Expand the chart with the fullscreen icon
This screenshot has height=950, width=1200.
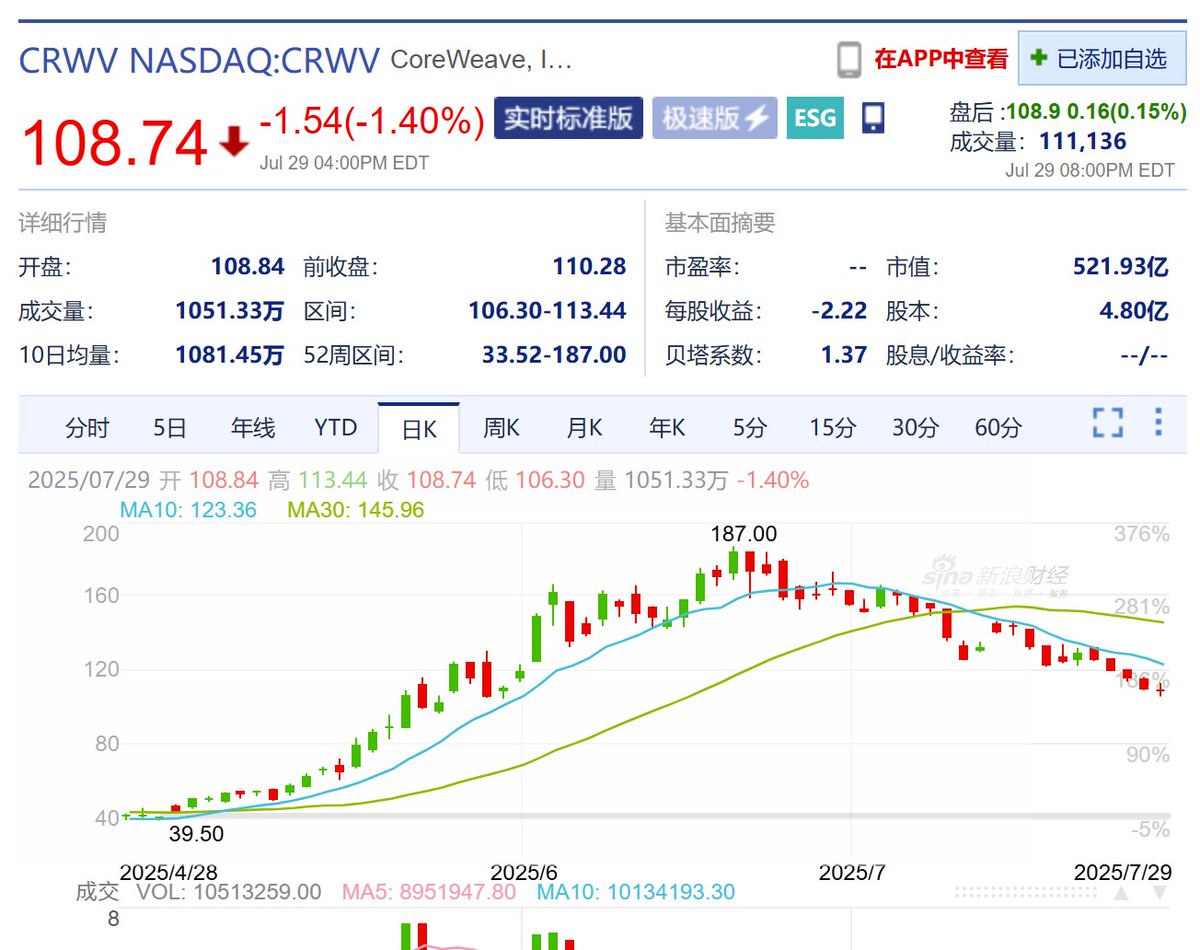1108,423
